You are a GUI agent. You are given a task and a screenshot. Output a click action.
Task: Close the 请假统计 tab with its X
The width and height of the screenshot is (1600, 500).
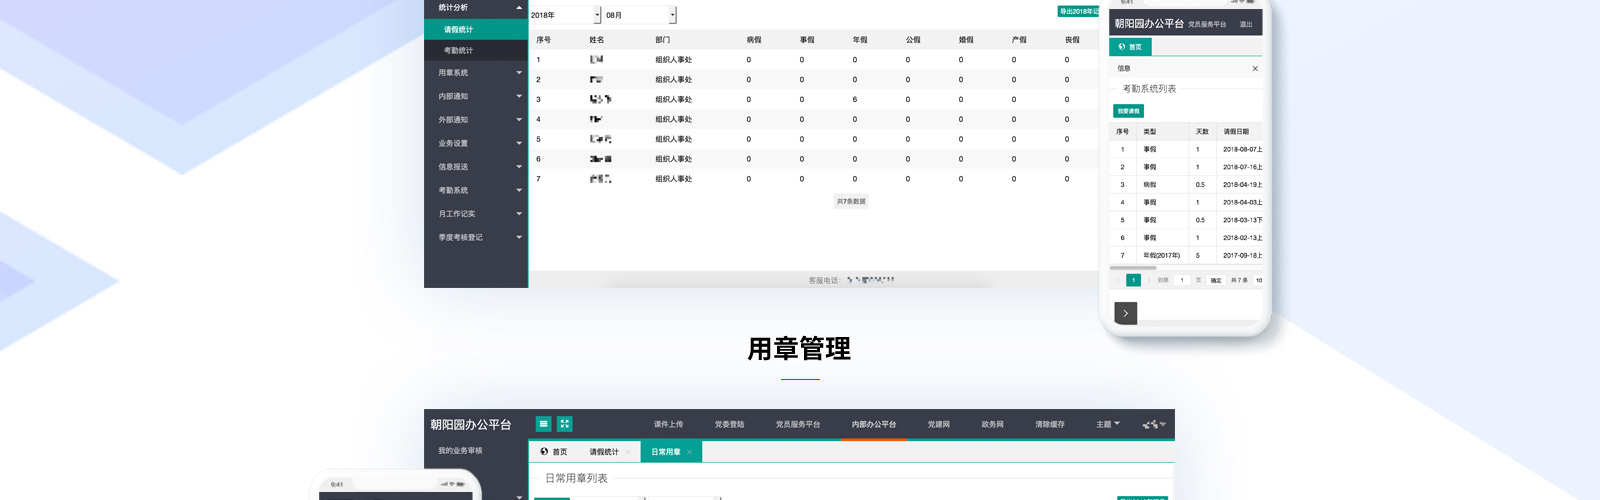628,452
